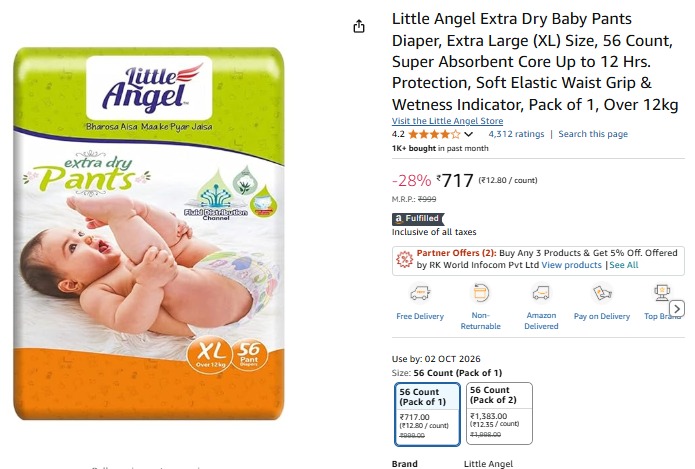Click the Pay on Delivery icon
The image size is (695, 469).
(602, 293)
